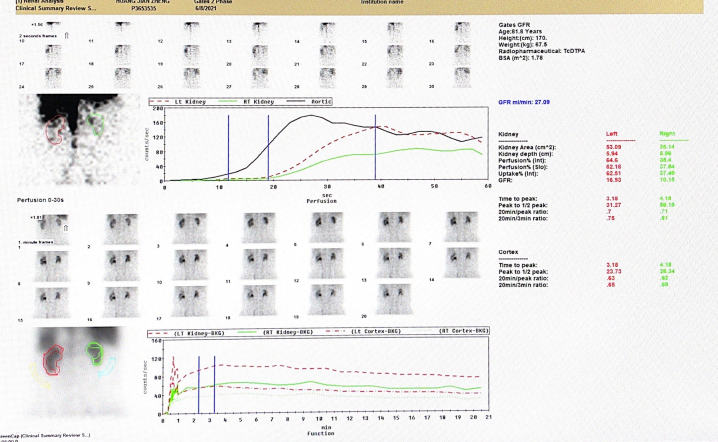Click the blue marker near 2 min in function chart
Screen dimensions: 718x442
pos(199,385)
